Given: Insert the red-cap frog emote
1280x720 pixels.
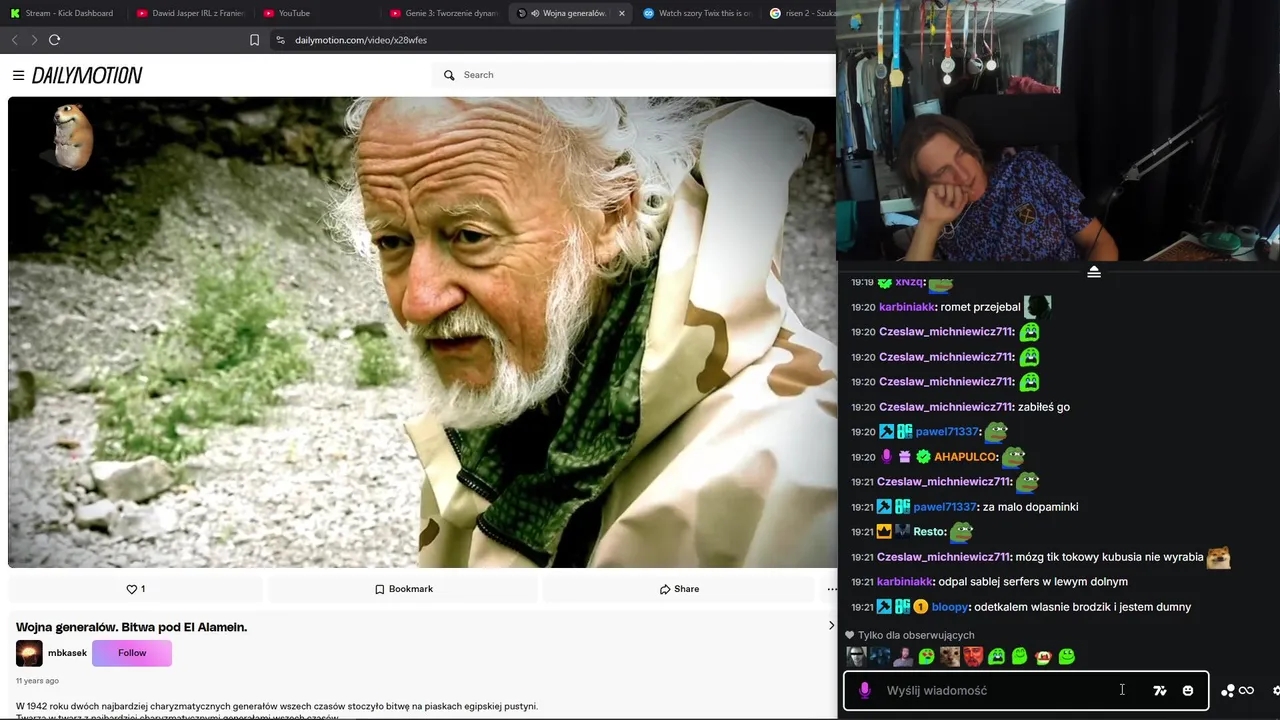Looking at the screenshot, I should [x=1043, y=657].
